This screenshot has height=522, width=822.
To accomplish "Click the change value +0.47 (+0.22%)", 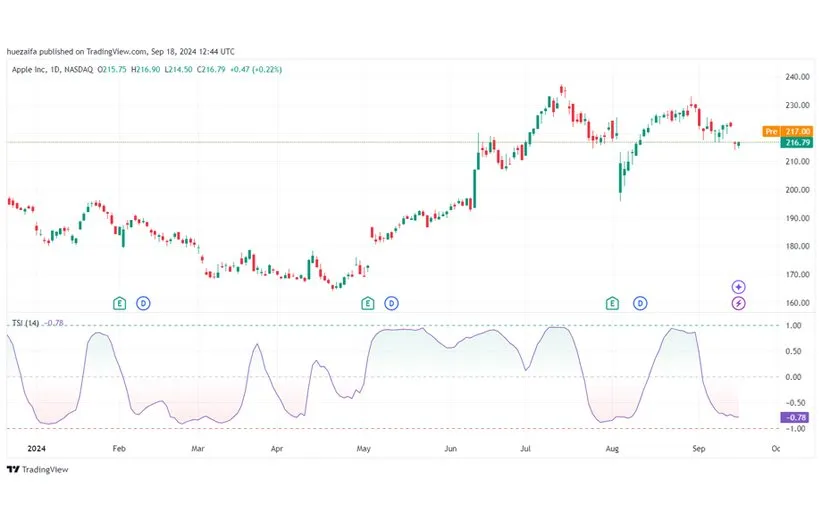I will point(256,69).
